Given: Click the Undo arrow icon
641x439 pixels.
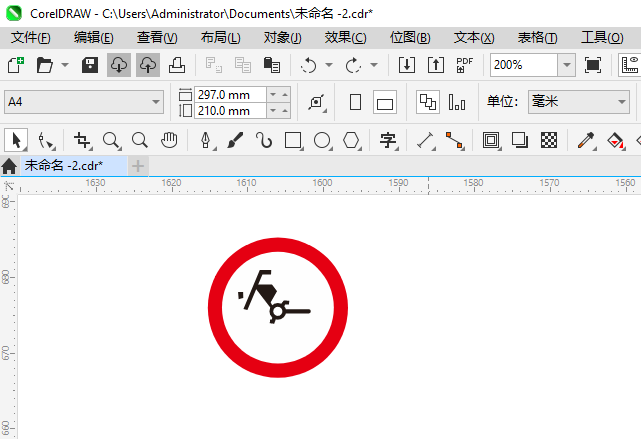Looking at the screenshot, I should pyautogui.click(x=309, y=65).
